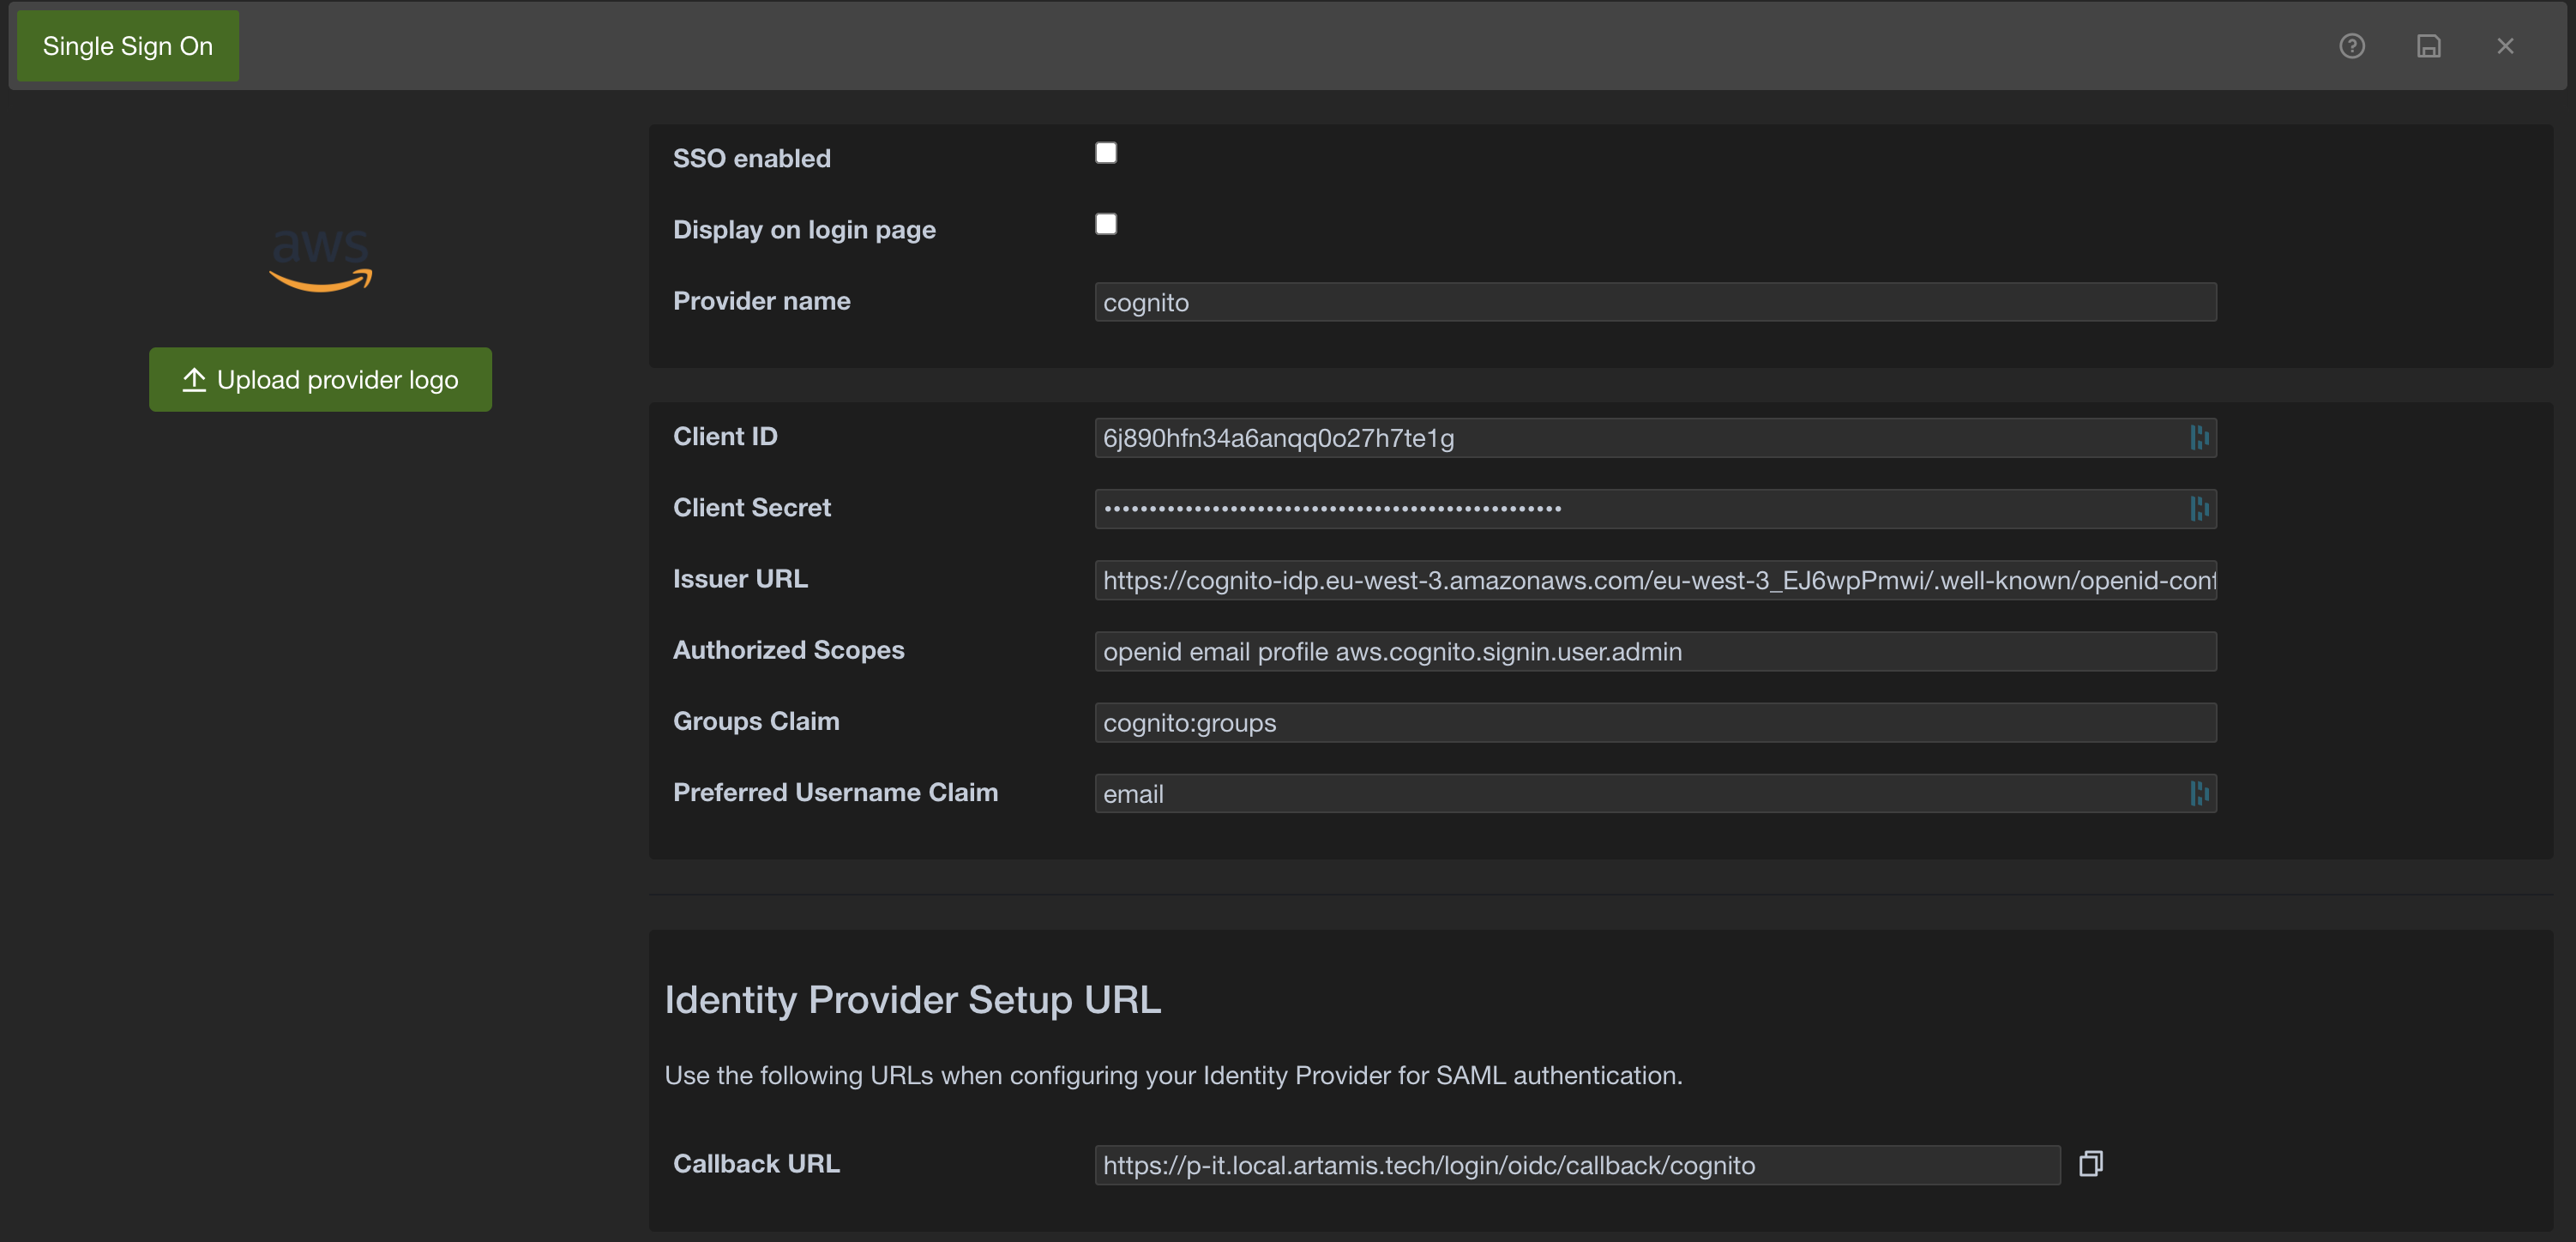The image size is (2576, 1242).
Task: Select the Single Sign On tab
Action: click(128, 46)
